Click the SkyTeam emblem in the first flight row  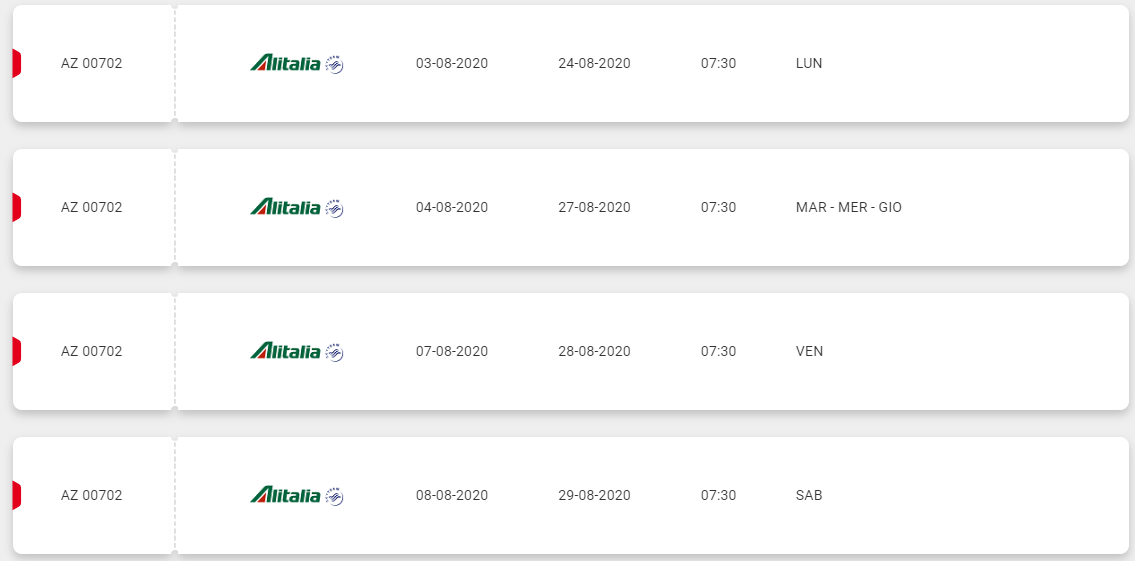pyautogui.click(x=334, y=64)
